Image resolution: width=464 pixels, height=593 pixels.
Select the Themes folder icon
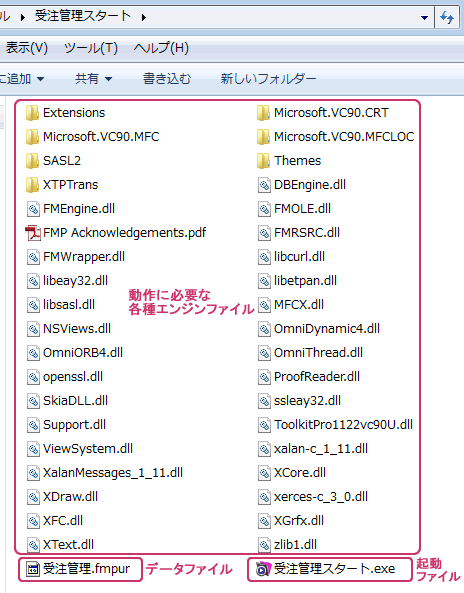click(264, 161)
